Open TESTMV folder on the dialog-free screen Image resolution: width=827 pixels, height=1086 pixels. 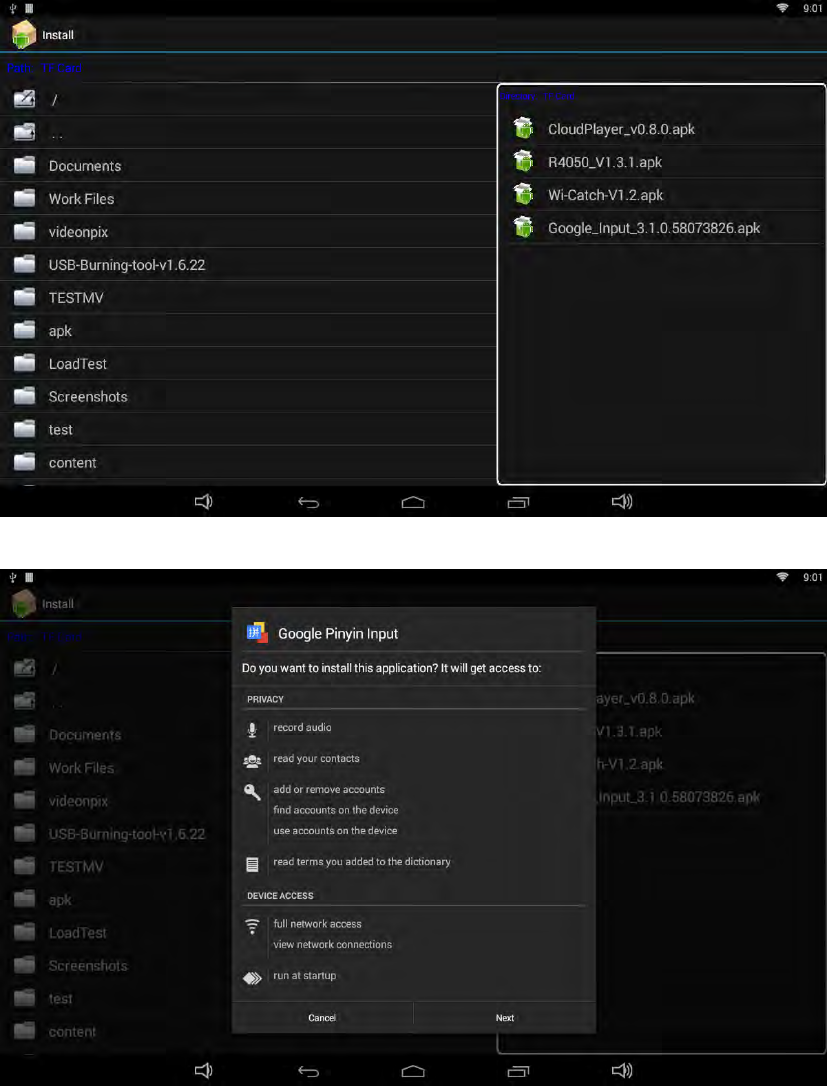click(248, 298)
